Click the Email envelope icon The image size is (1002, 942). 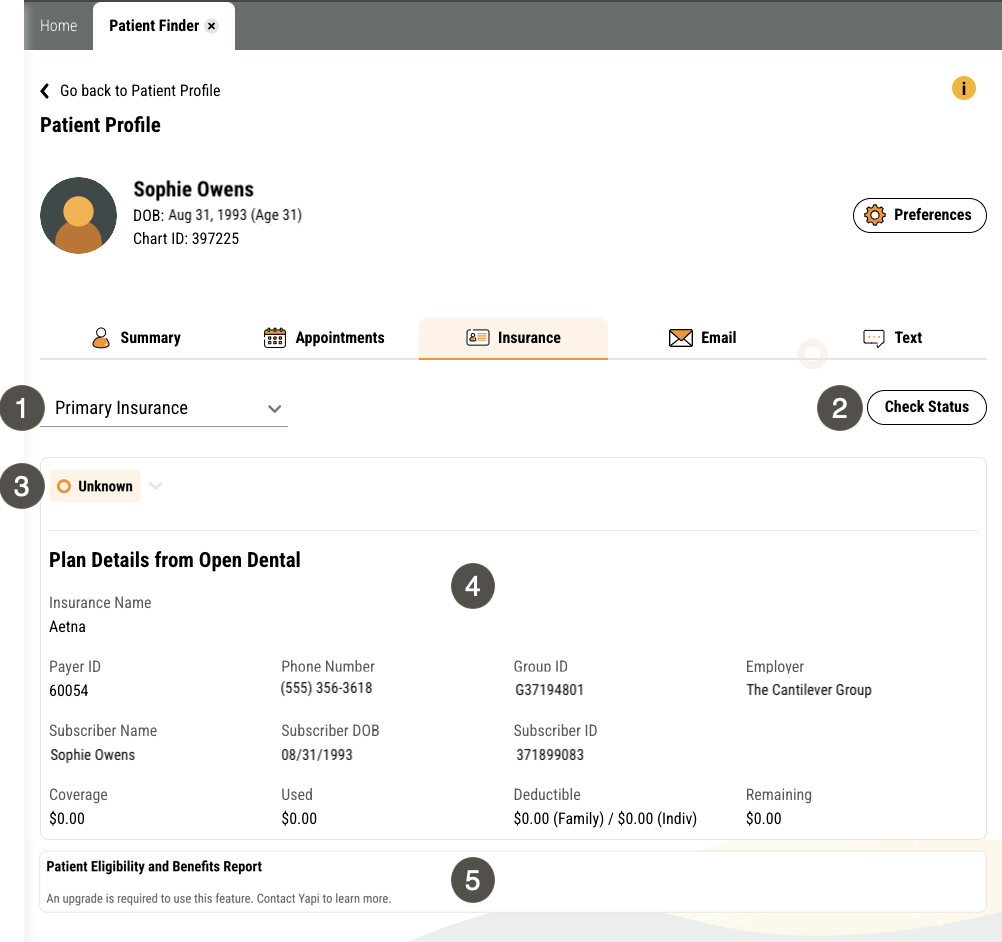(x=681, y=337)
